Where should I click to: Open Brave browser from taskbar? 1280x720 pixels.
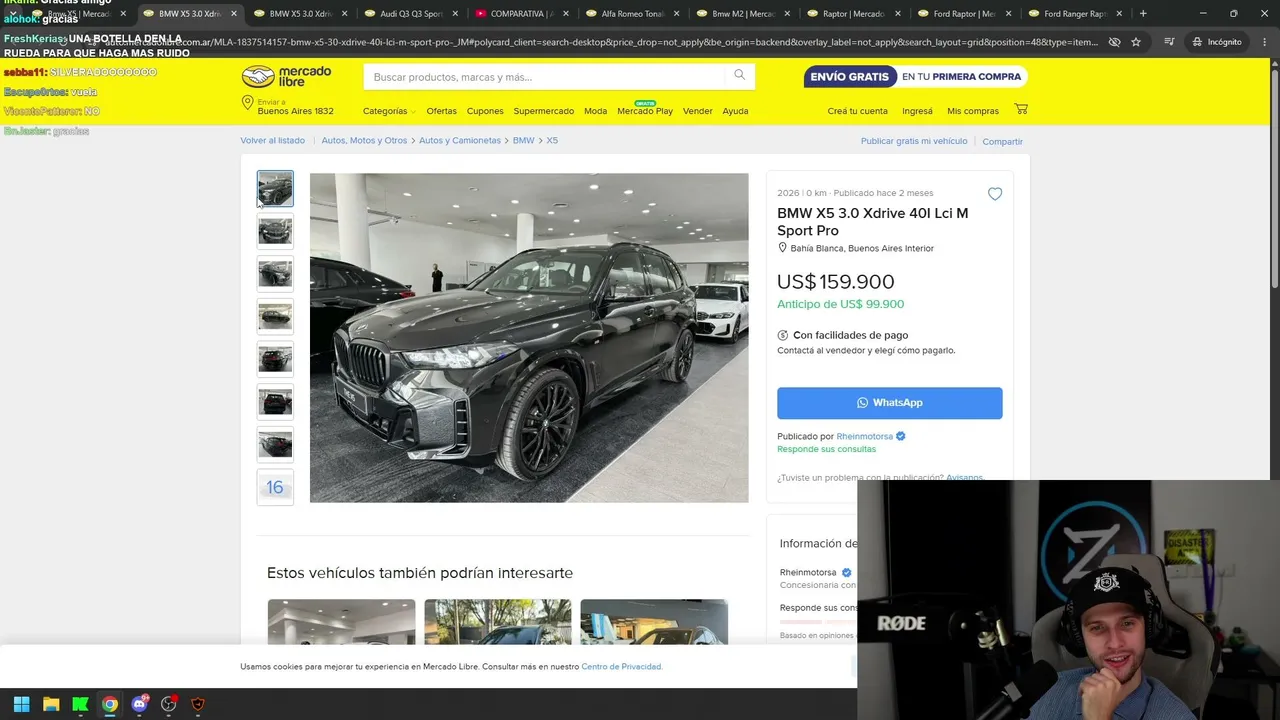coord(198,704)
